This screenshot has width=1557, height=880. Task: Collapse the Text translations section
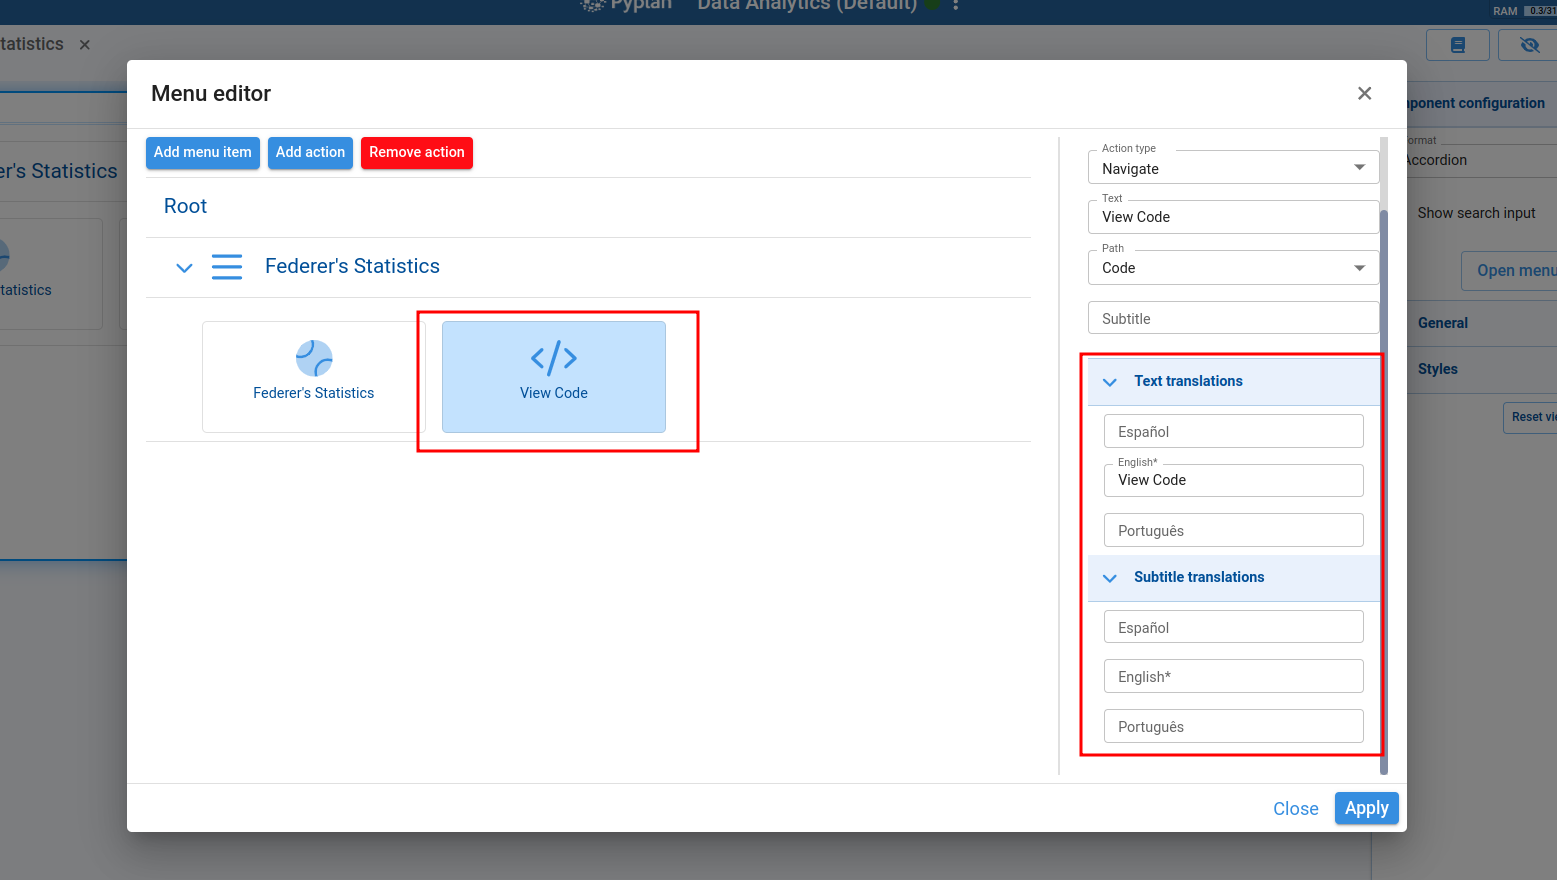coord(1110,382)
